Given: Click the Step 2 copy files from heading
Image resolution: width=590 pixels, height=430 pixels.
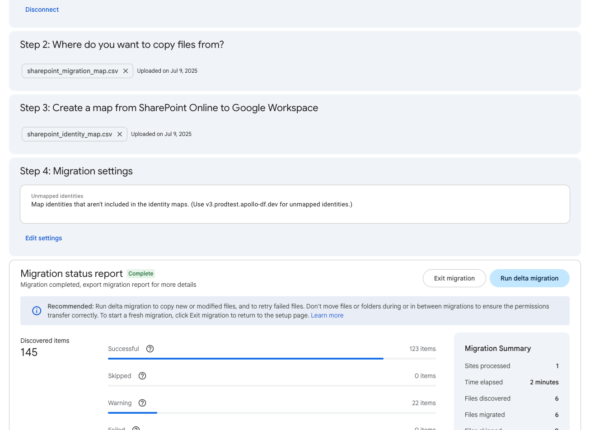Looking at the screenshot, I should pyautogui.click(x=122, y=44).
